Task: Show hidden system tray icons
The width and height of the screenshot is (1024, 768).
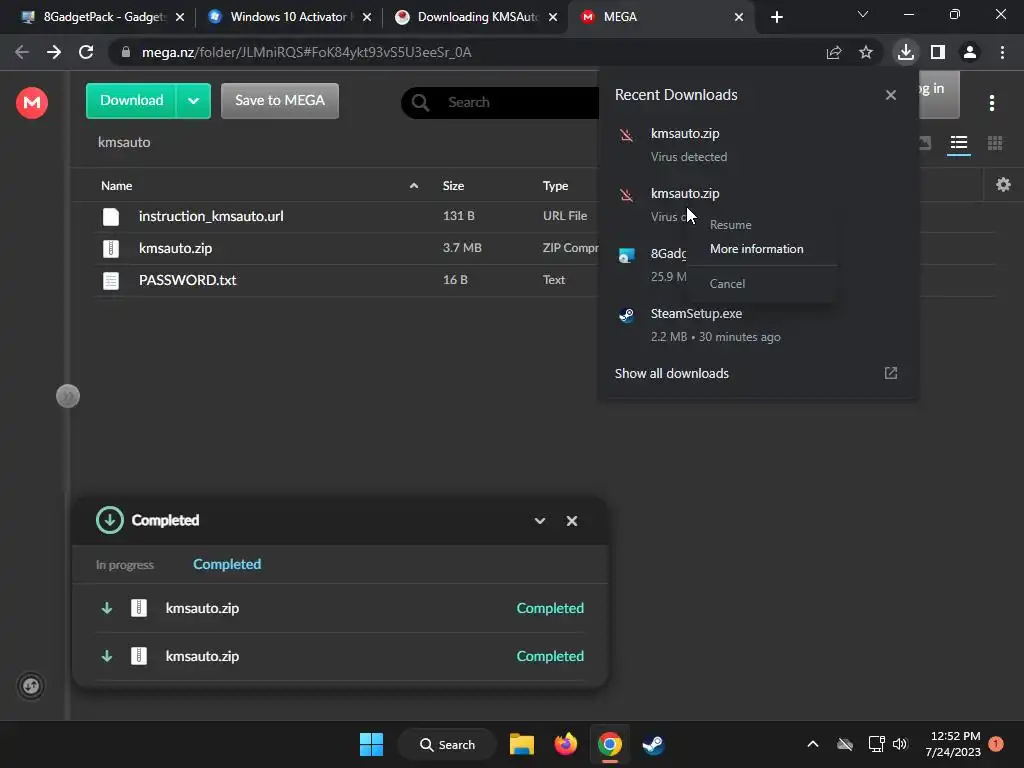Action: (x=812, y=744)
